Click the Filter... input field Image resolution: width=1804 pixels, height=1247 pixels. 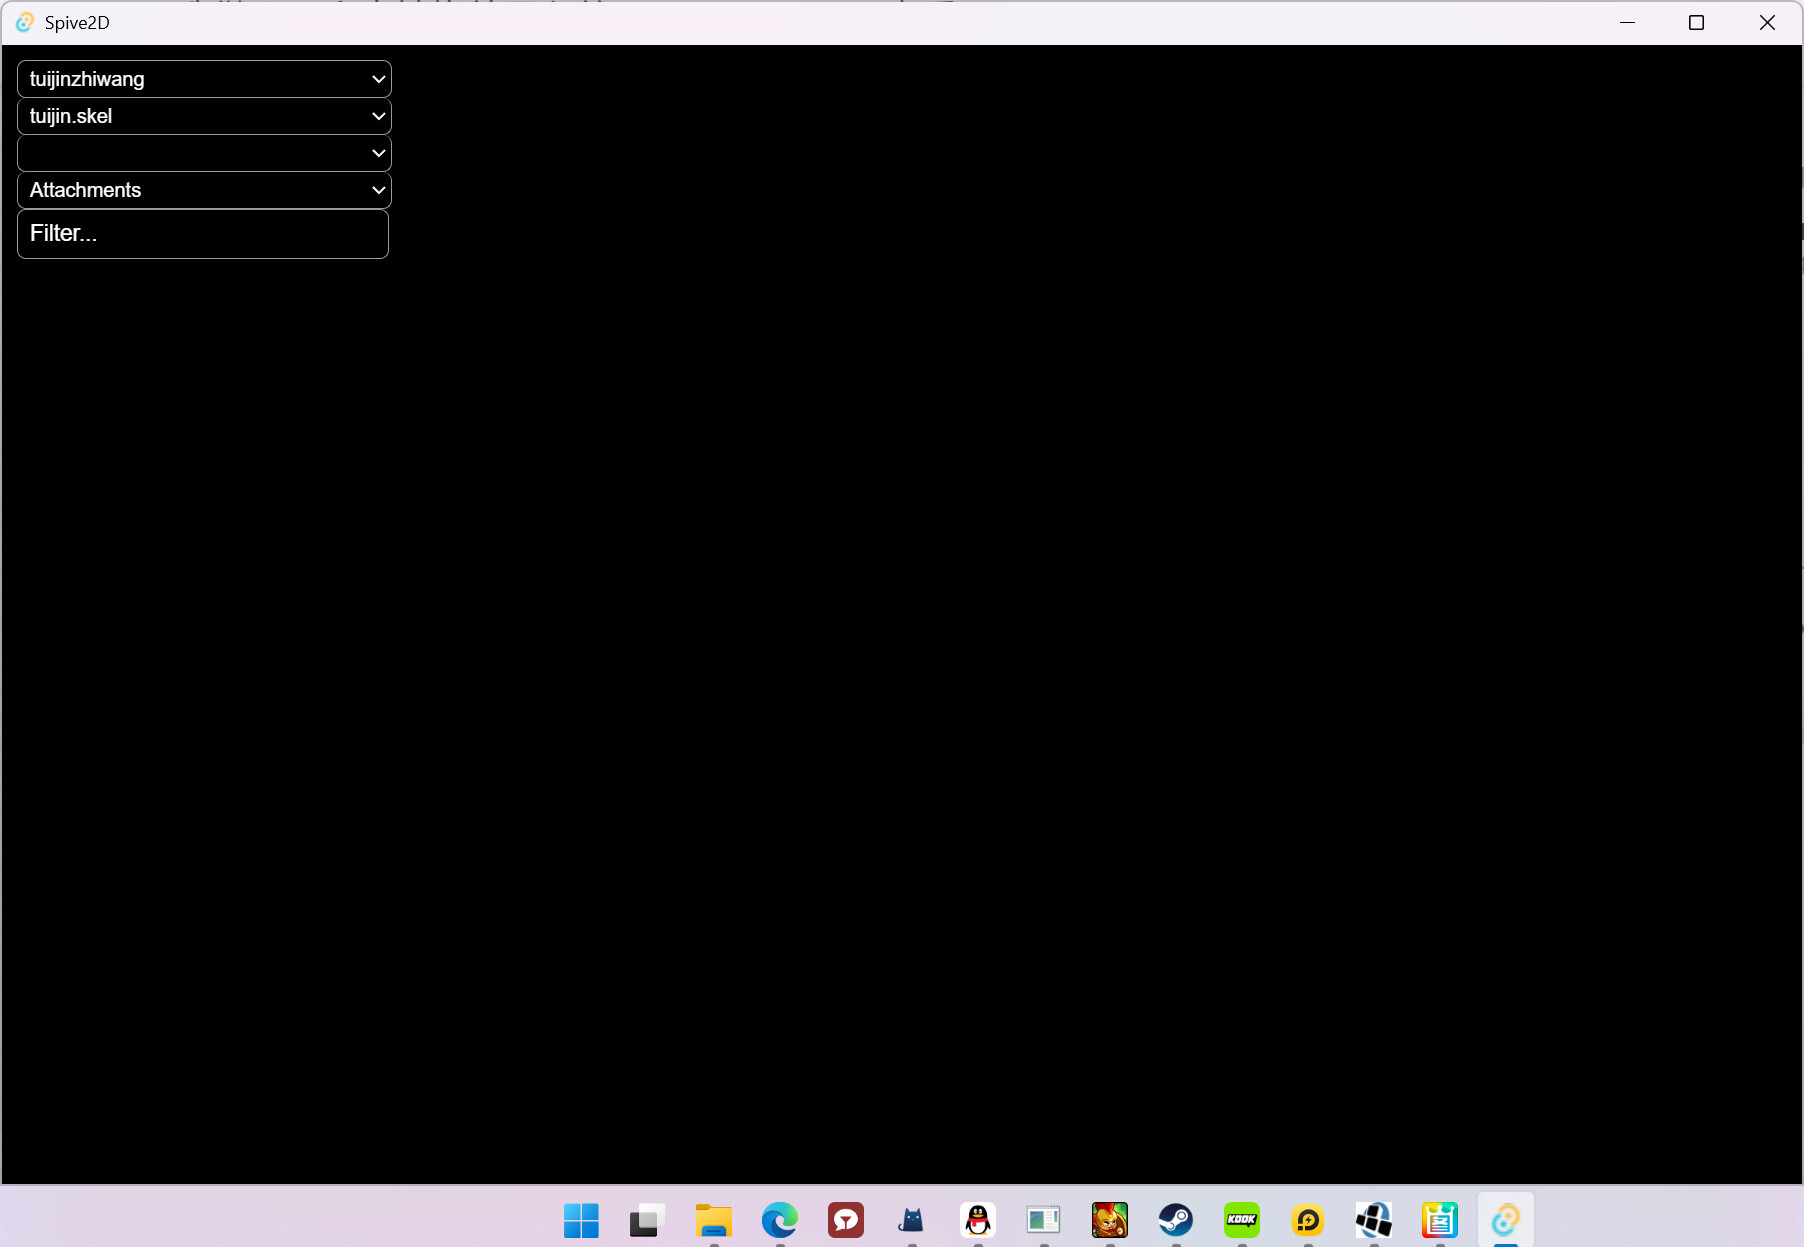tap(203, 234)
